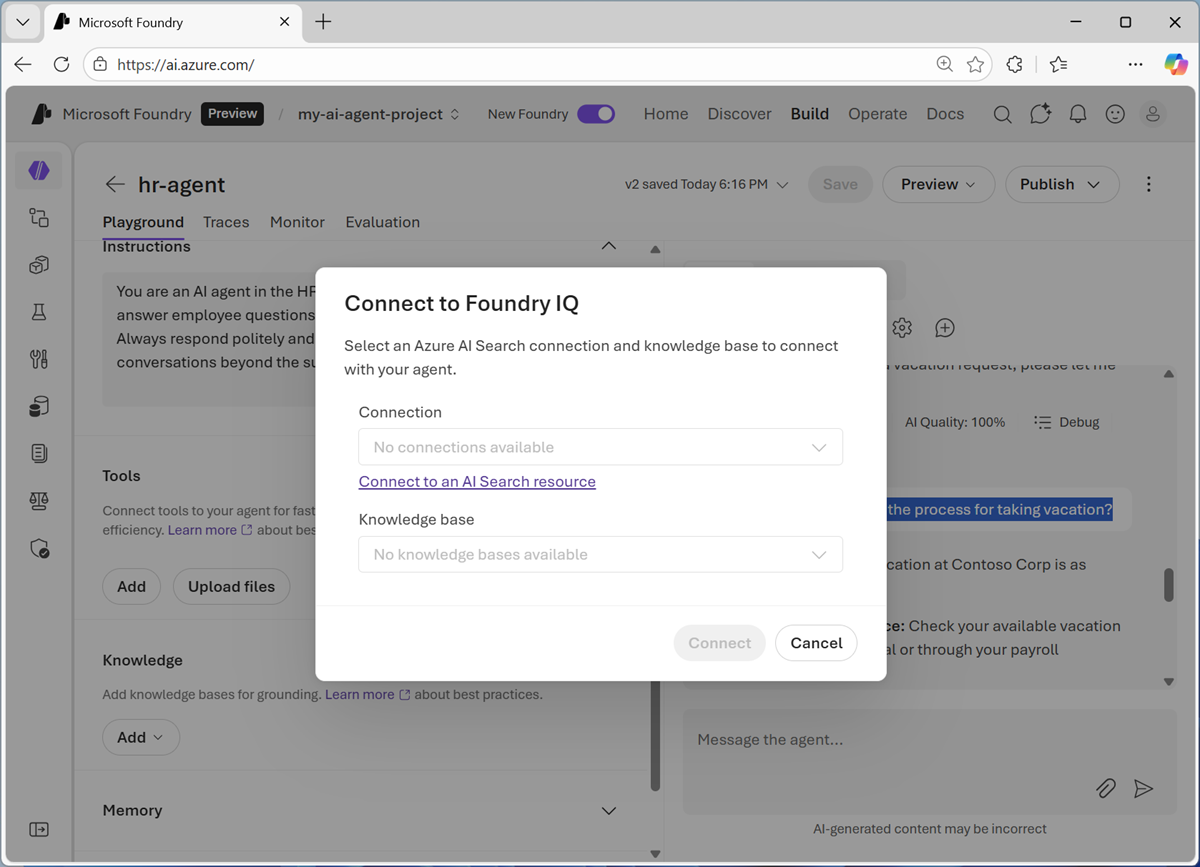Collapse the Memory section
This screenshot has width=1200, height=867.
(x=609, y=810)
